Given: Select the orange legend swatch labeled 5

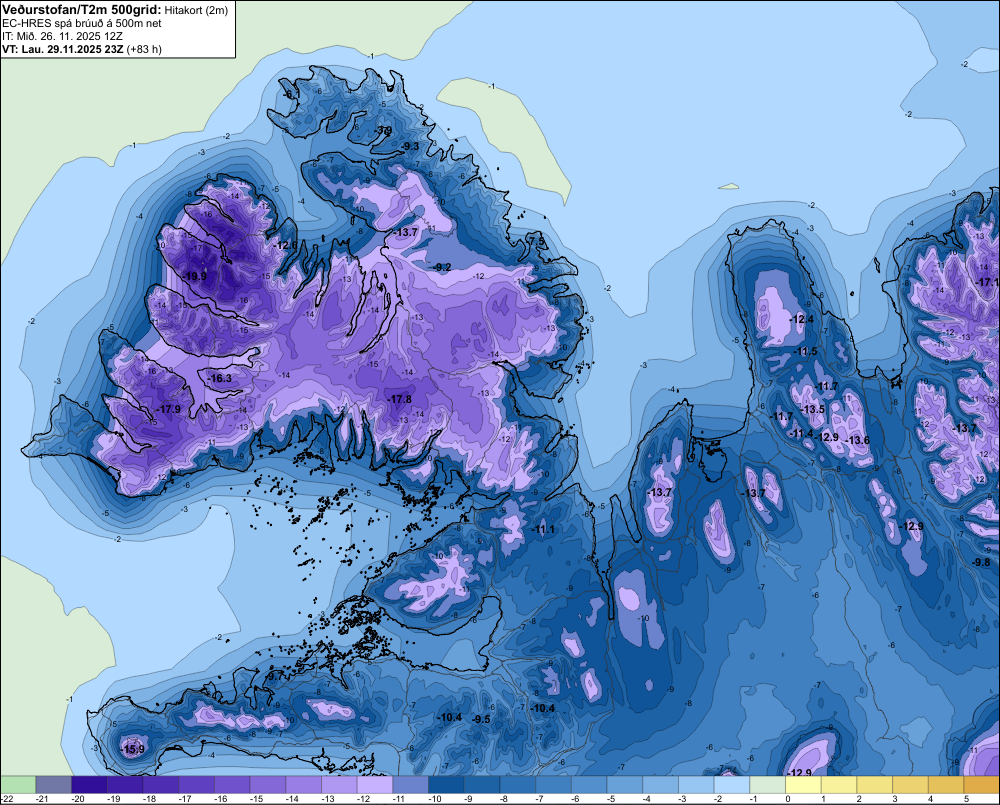Looking at the screenshot, I should (x=982, y=785).
